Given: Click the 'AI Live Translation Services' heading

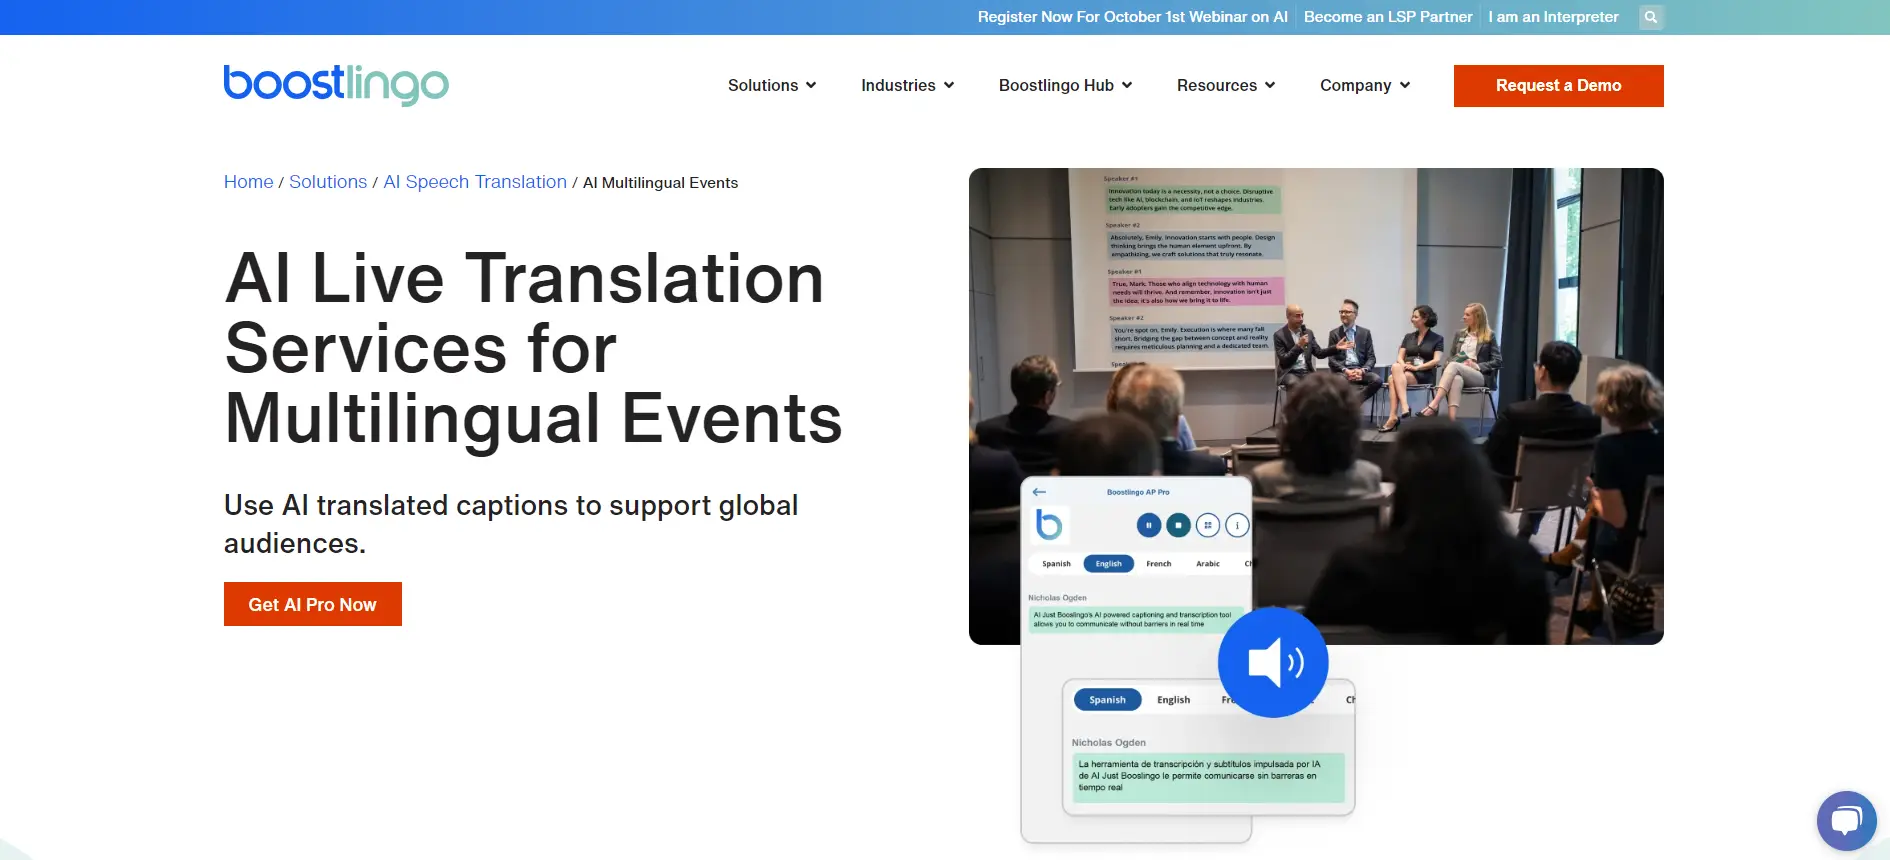Looking at the screenshot, I should point(533,349).
